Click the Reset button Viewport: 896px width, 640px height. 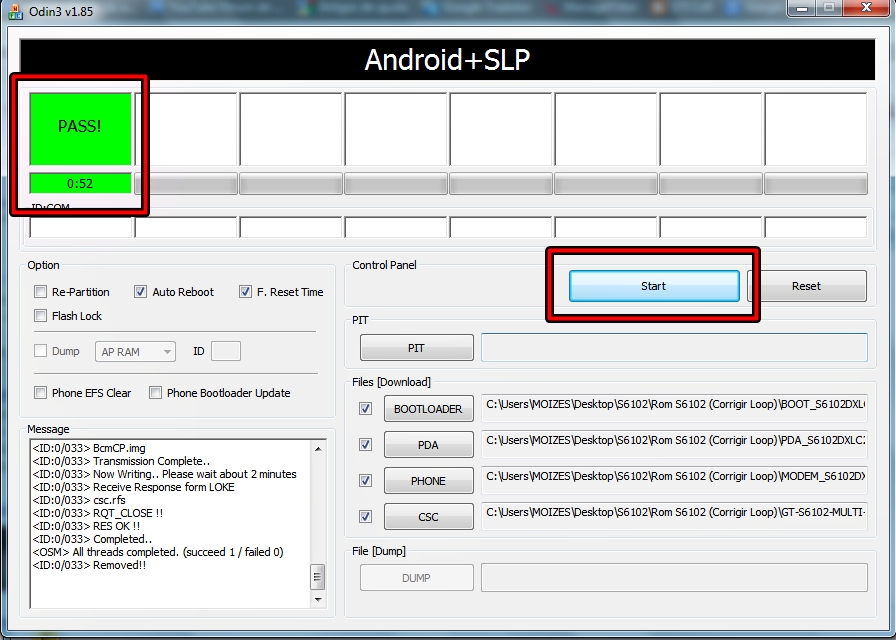(806, 286)
